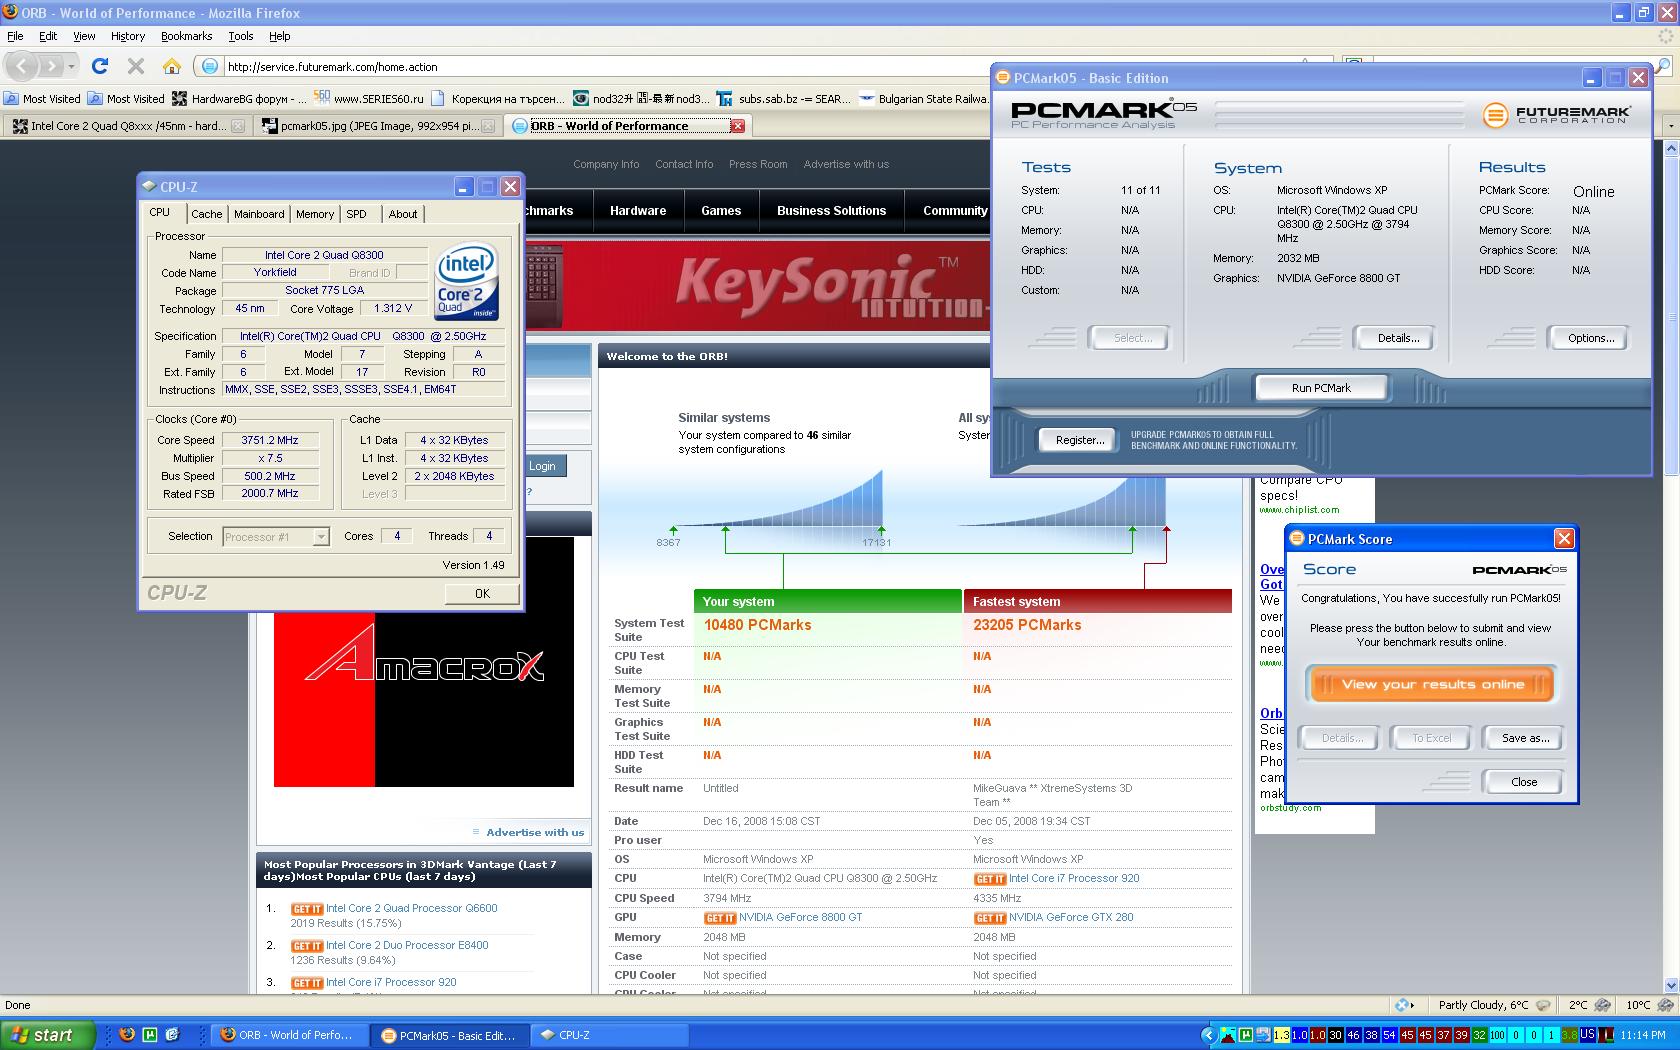Click Close in PCMark Score dialog
The image size is (1680, 1050).
click(x=1524, y=782)
